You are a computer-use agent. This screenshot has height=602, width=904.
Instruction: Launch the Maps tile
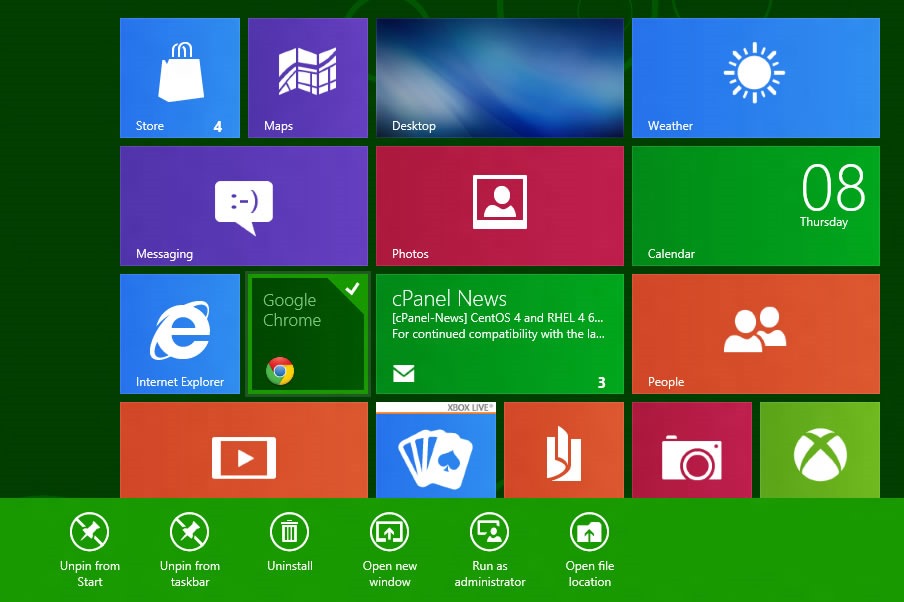(308, 77)
